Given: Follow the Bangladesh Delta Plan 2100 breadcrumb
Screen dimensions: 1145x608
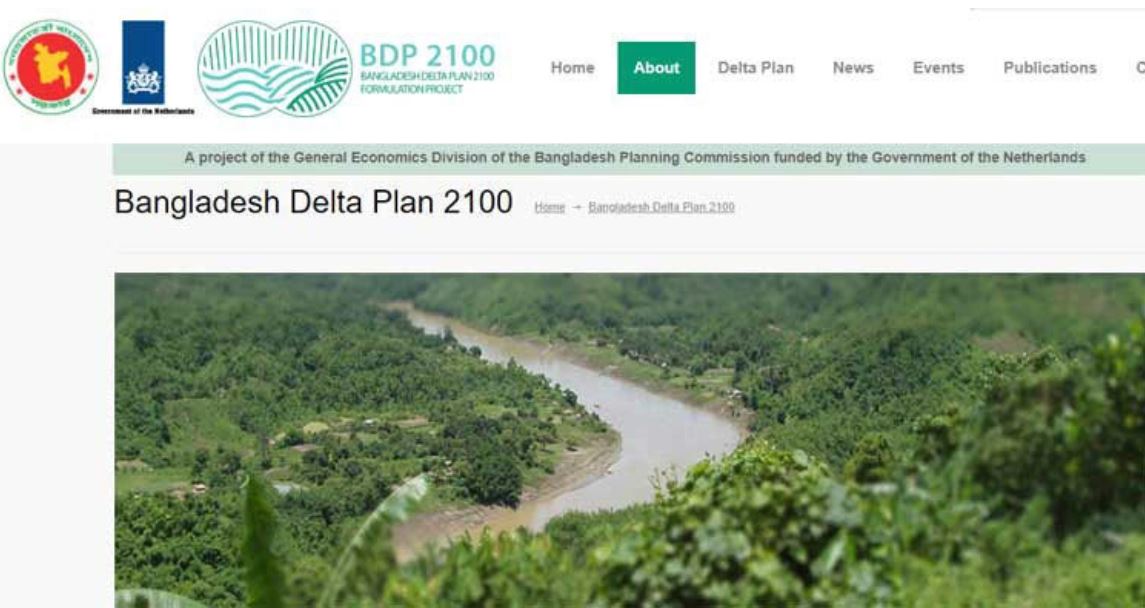Looking at the screenshot, I should point(661,207).
